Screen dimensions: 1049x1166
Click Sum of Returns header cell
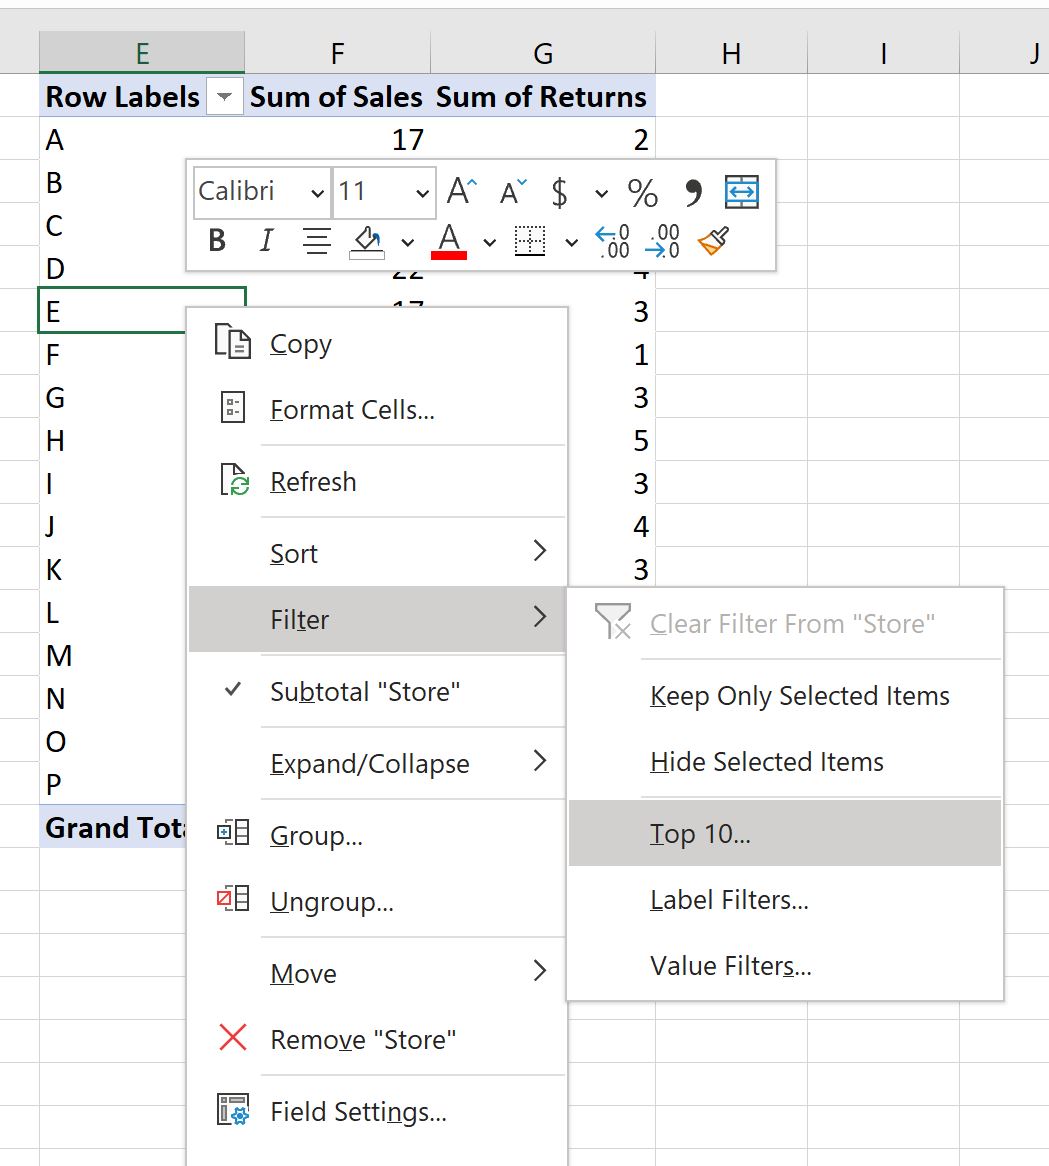click(543, 97)
